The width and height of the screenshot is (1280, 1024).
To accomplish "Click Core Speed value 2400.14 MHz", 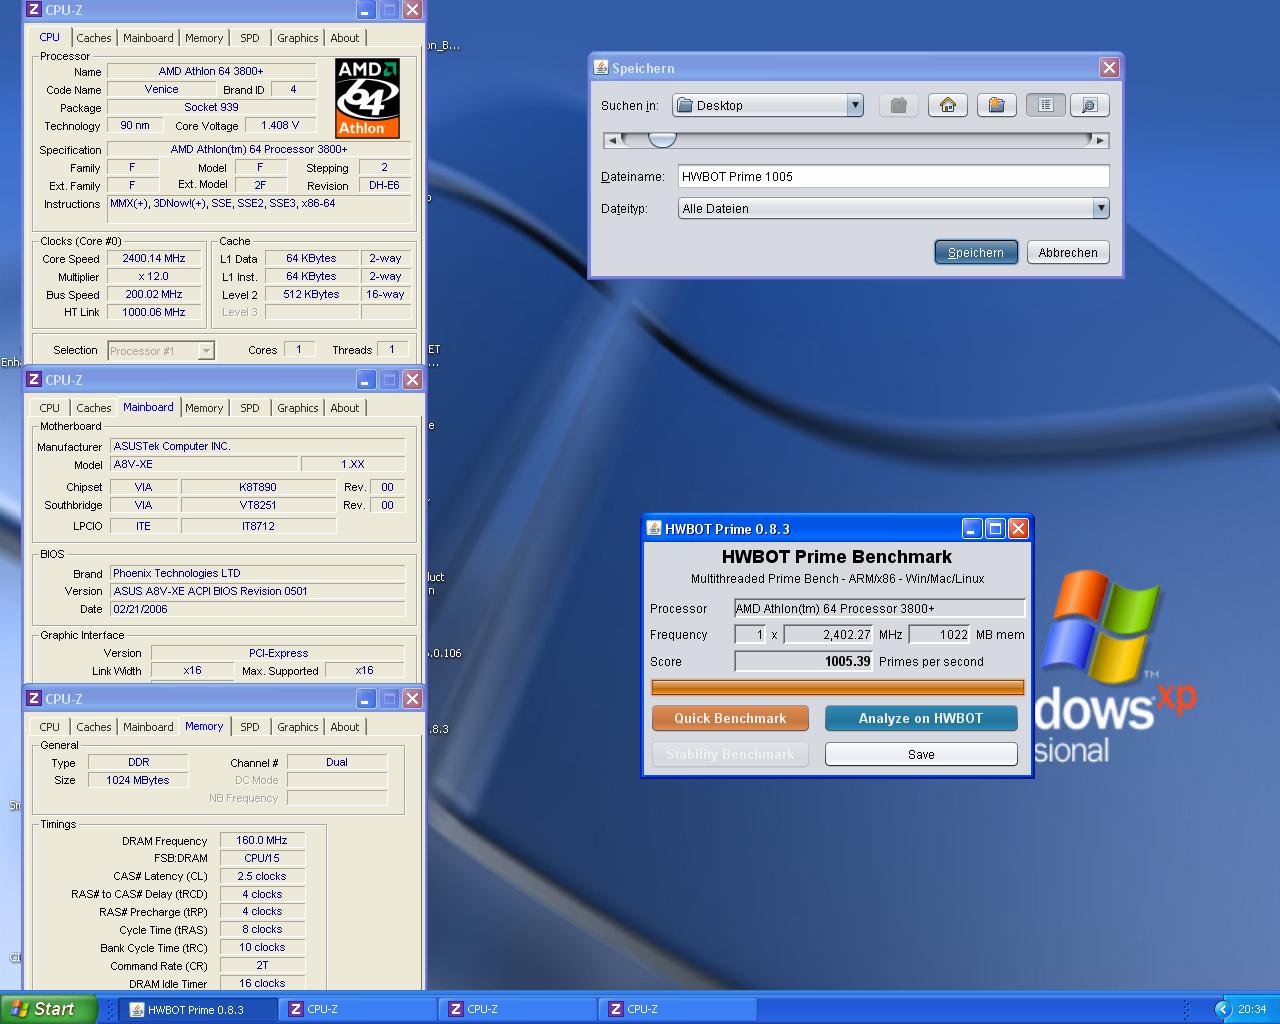I will pos(154,258).
